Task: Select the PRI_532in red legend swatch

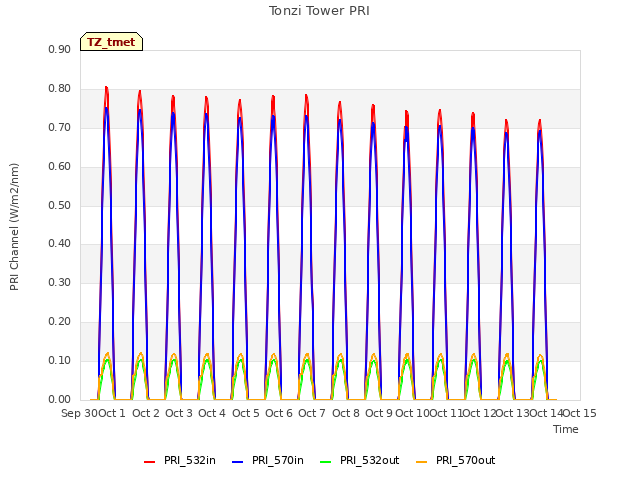Action: coord(149,461)
